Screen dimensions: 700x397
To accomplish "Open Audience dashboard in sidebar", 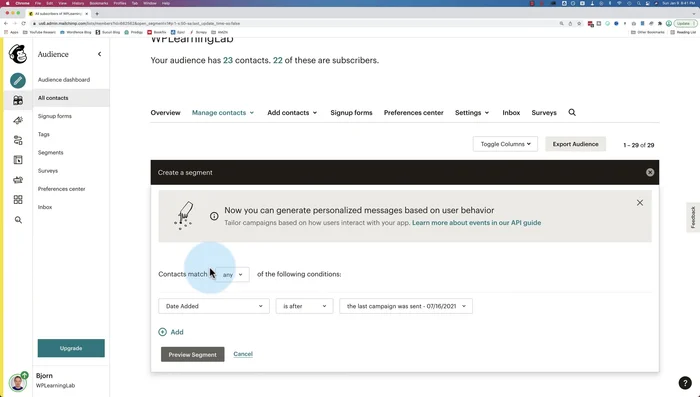I will coord(64,79).
